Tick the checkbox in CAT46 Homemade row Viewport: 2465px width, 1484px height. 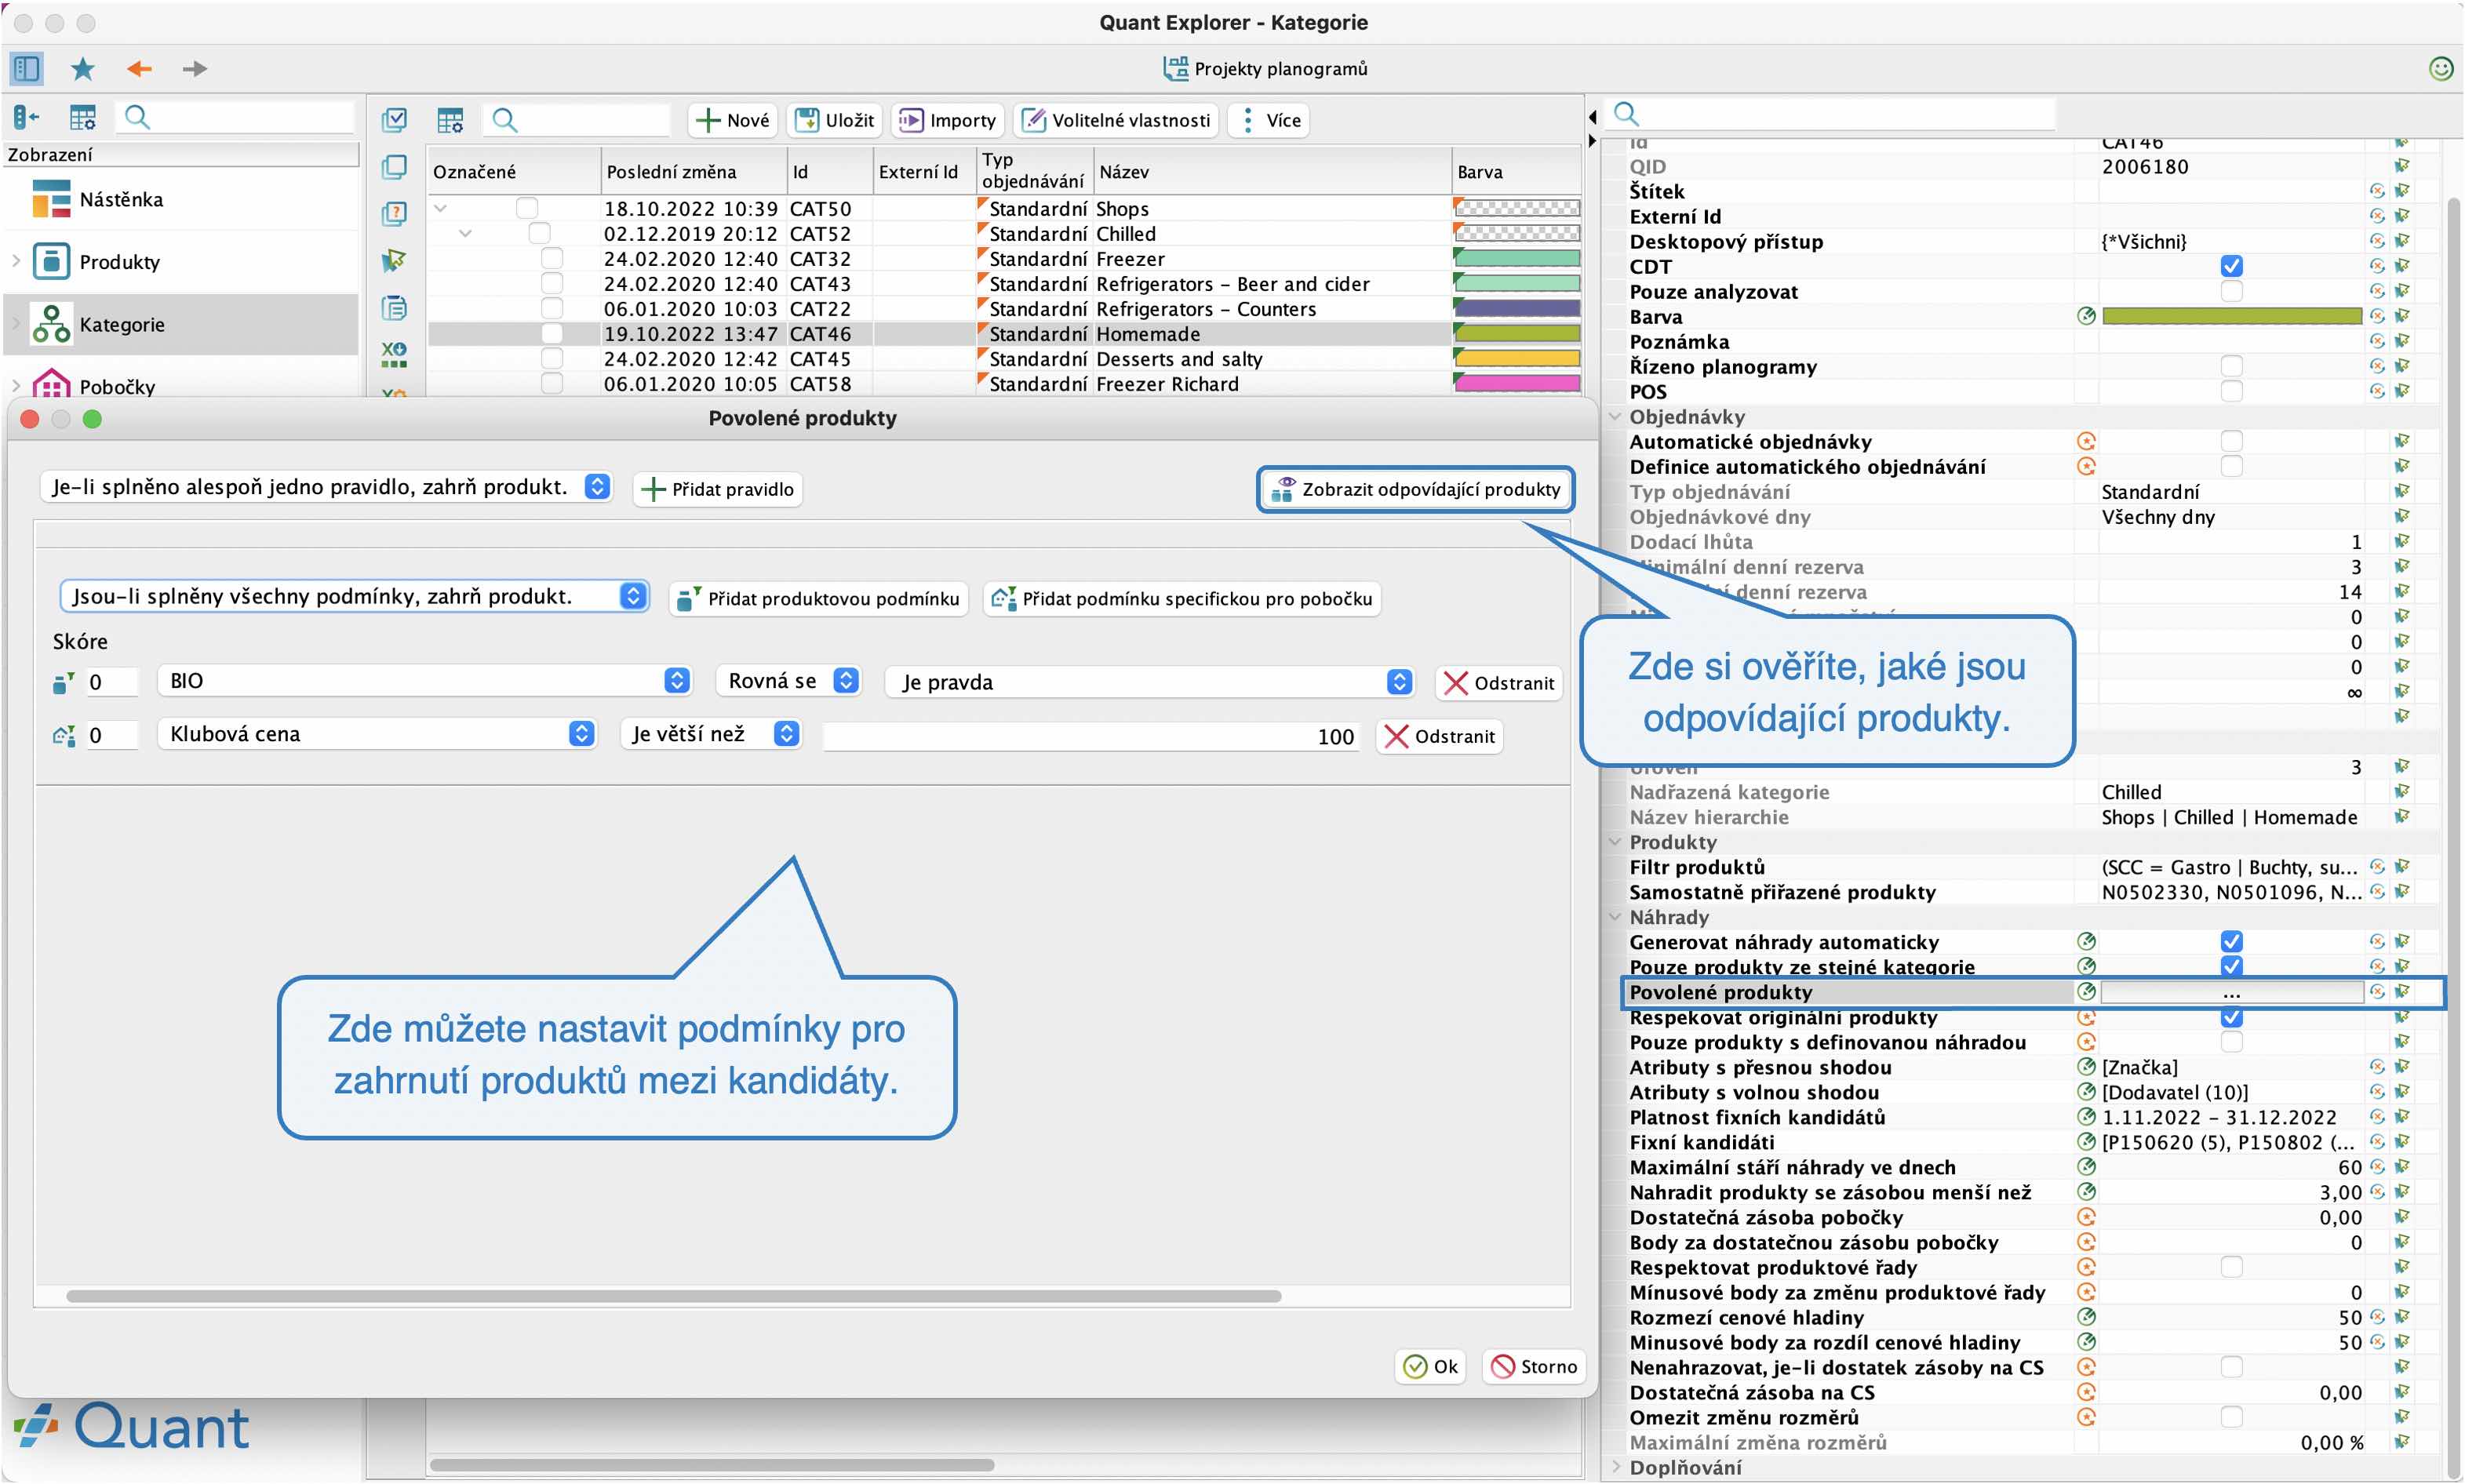click(x=552, y=333)
